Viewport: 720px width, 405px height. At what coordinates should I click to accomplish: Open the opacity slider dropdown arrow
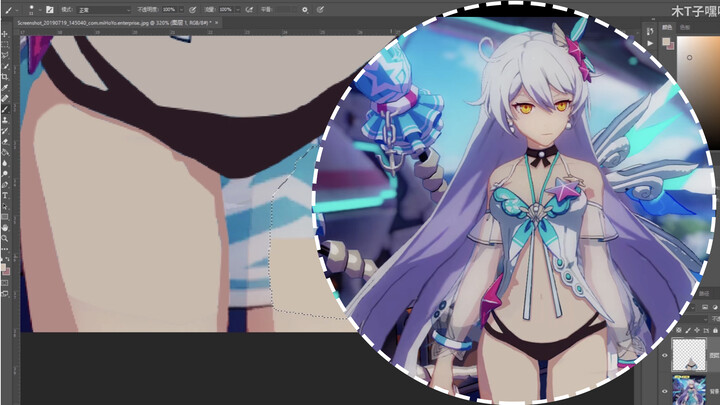[x=181, y=10]
